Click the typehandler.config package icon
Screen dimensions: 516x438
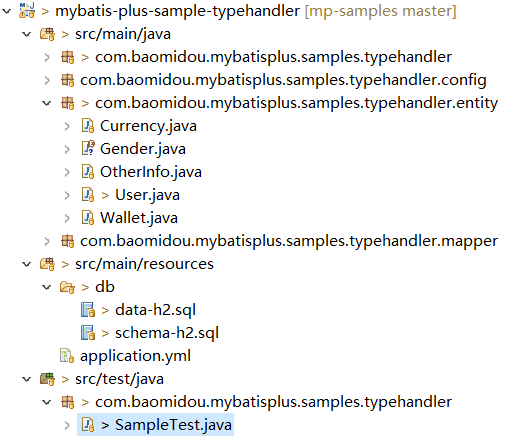click(68, 80)
